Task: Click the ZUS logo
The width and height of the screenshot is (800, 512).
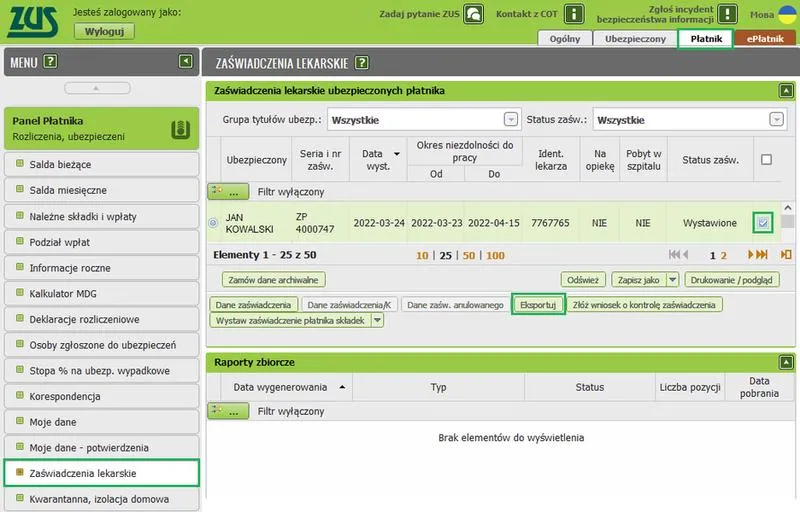Action: click(x=32, y=22)
